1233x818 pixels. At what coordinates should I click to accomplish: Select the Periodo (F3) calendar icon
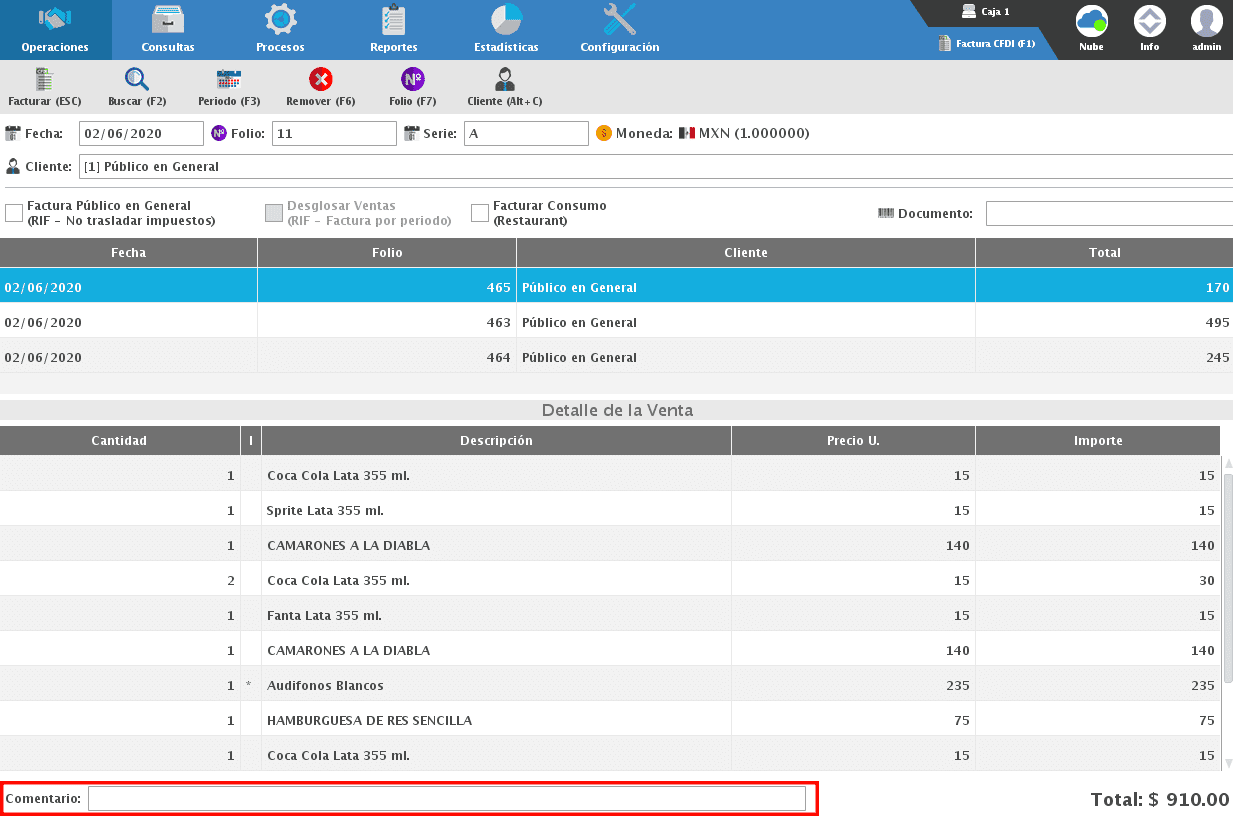[229, 80]
